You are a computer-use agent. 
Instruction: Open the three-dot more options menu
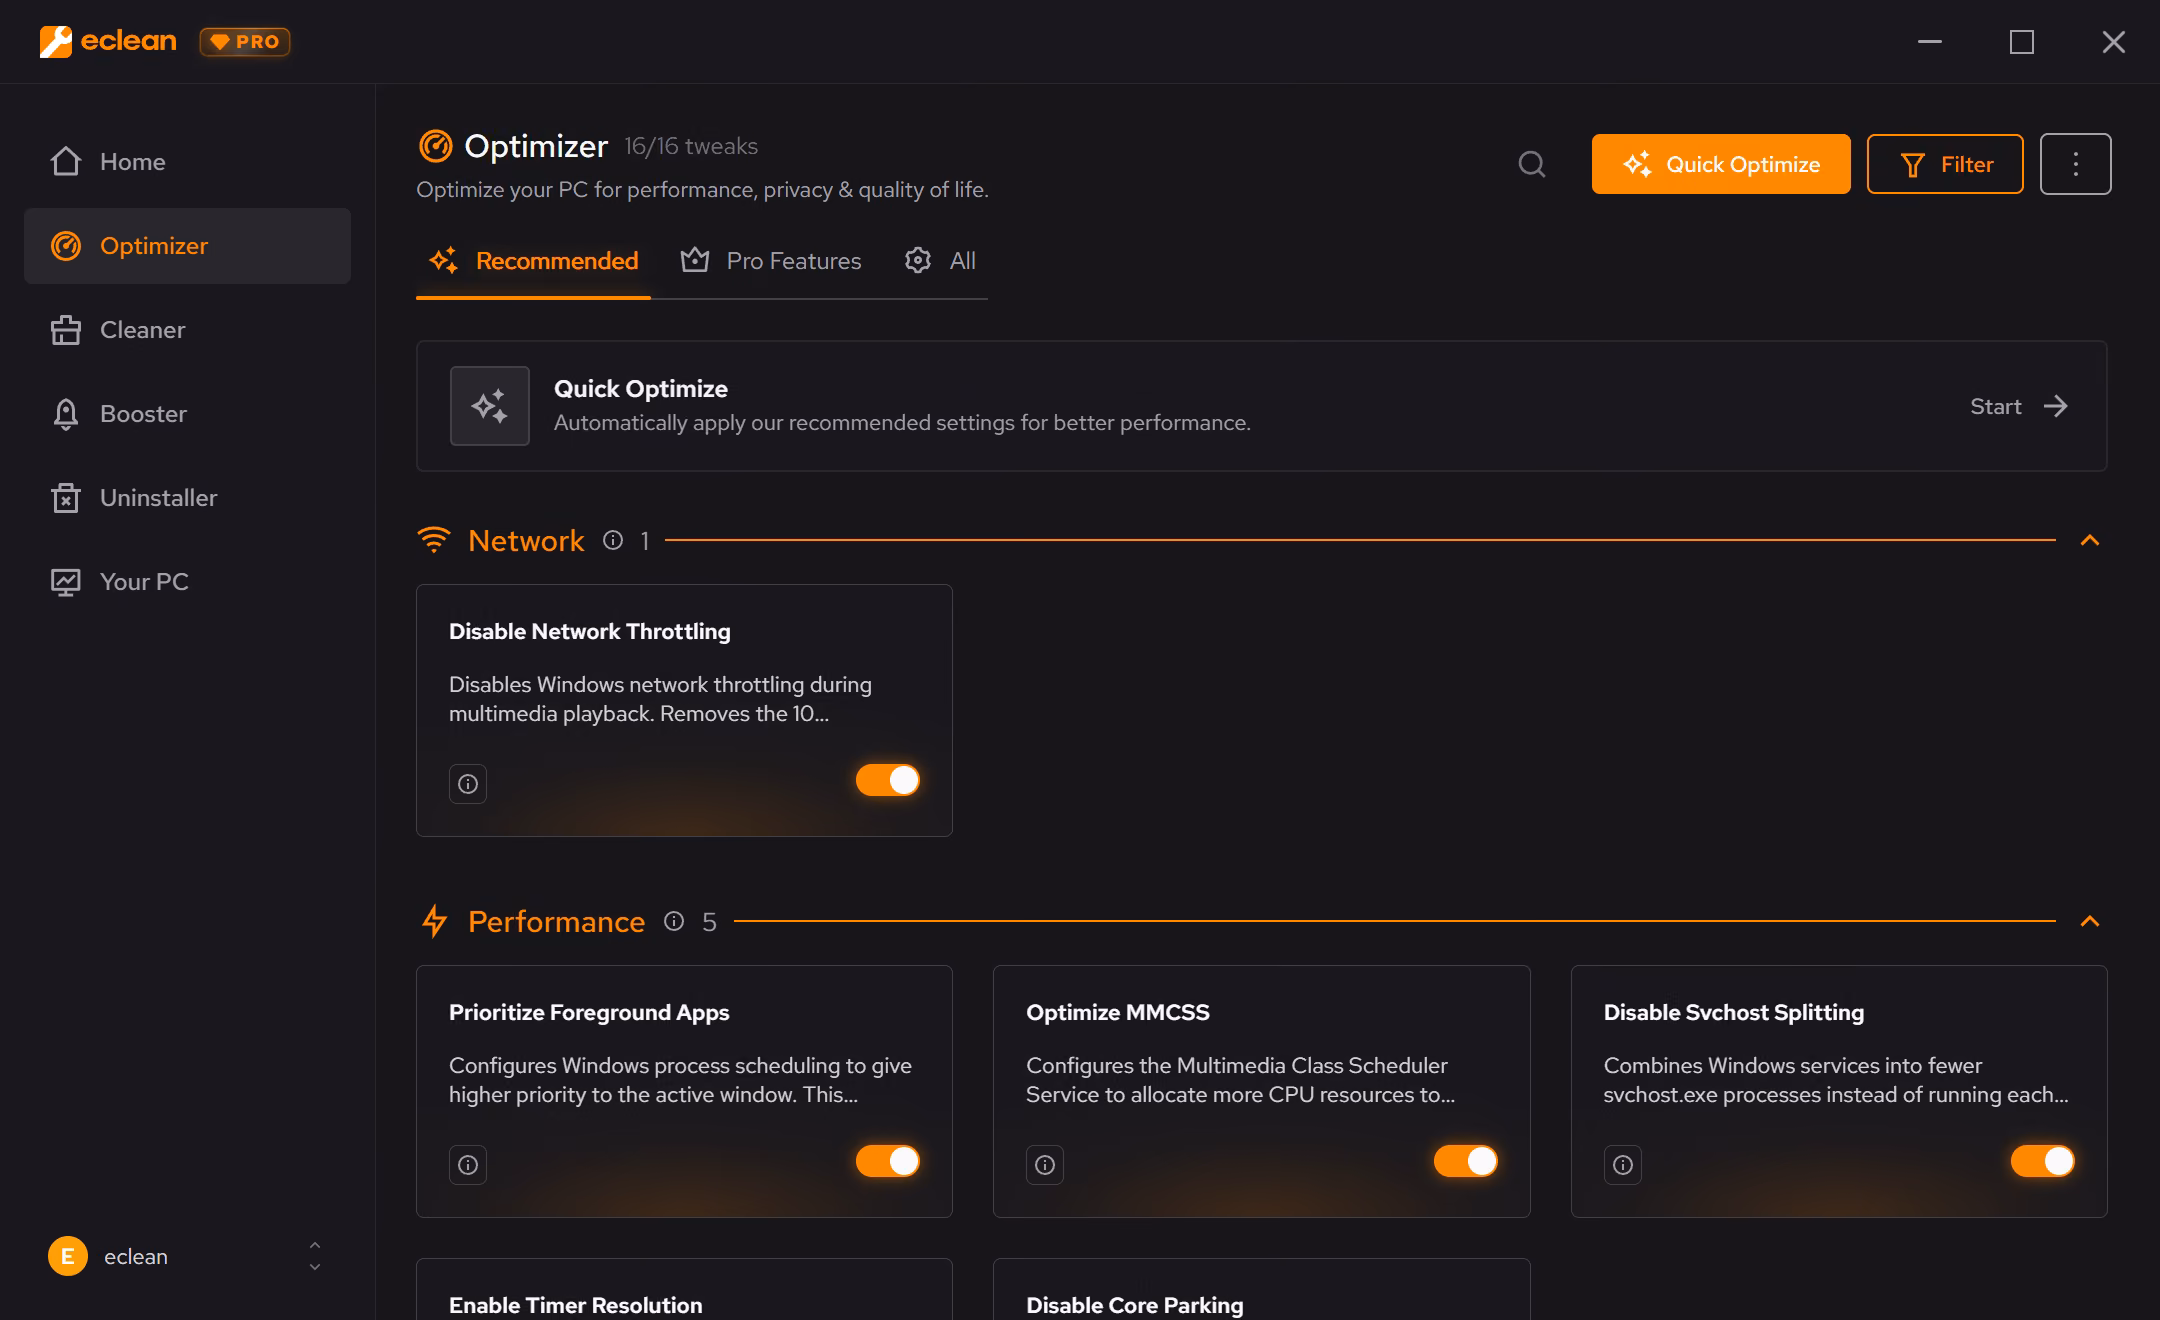click(2076, 164)
